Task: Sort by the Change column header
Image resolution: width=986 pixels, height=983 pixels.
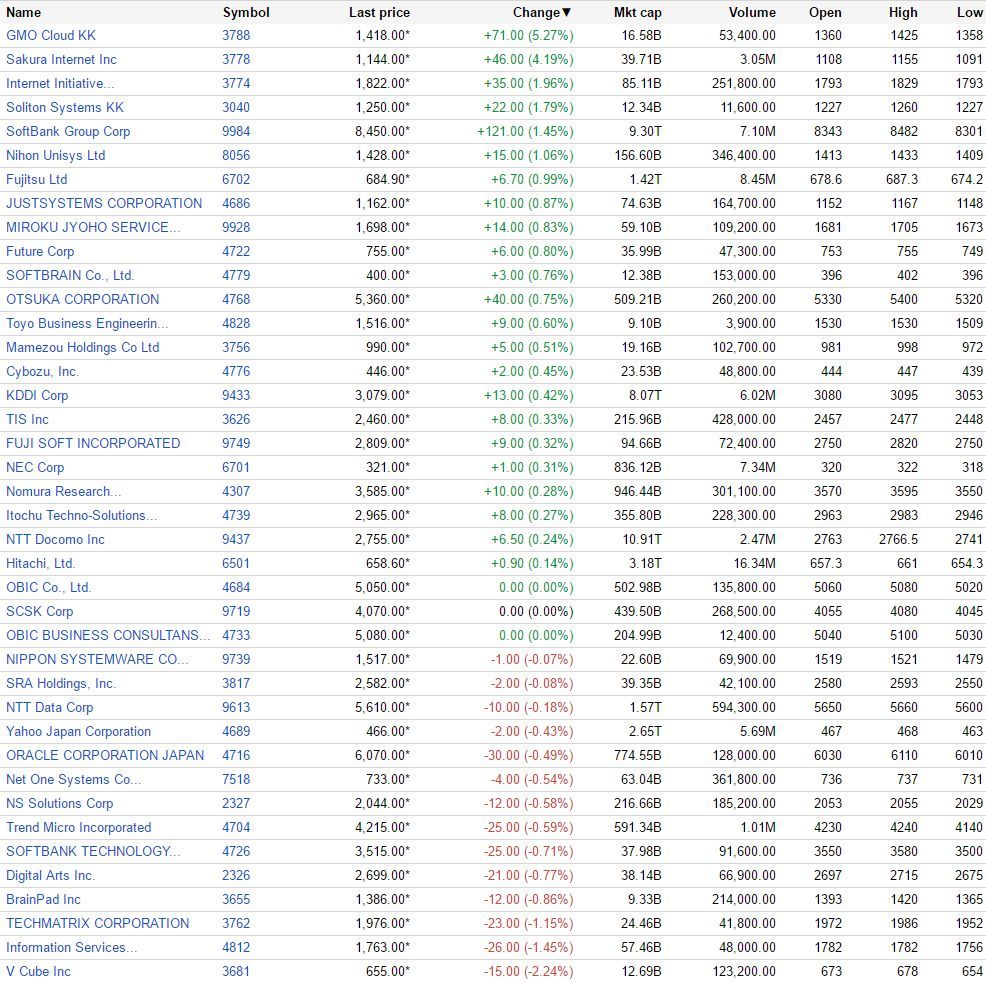Action: click(541, 13)
